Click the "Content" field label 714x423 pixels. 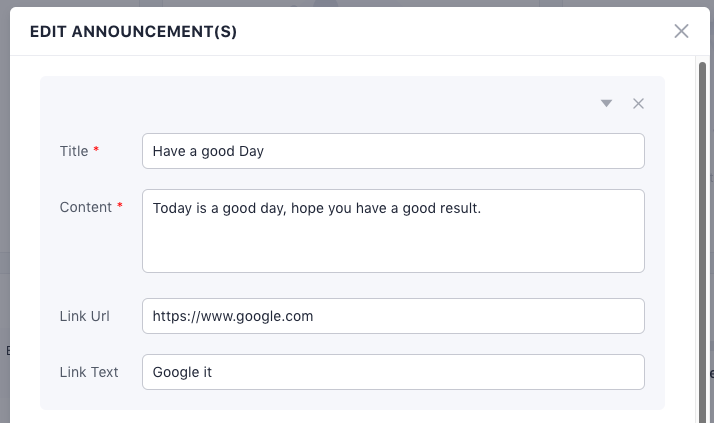(86, 207)
